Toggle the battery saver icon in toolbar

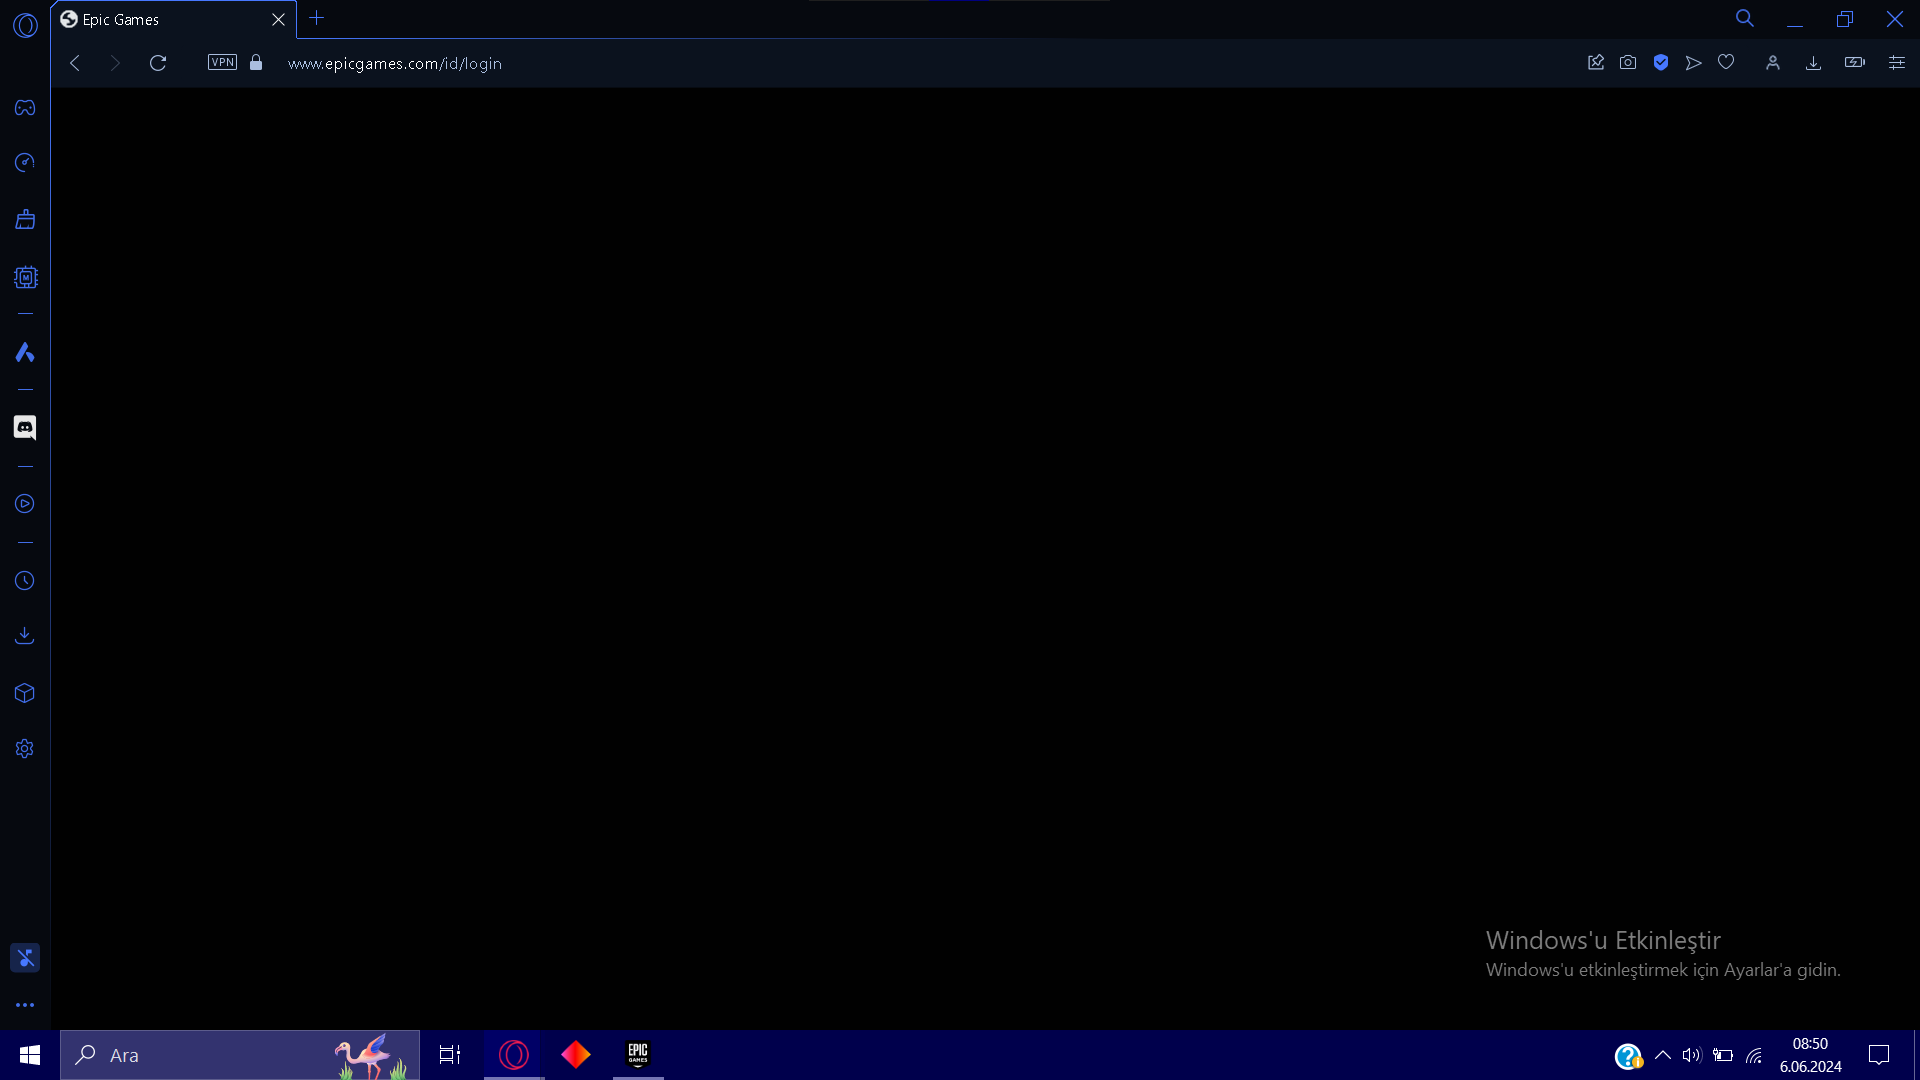(1855, 63)
